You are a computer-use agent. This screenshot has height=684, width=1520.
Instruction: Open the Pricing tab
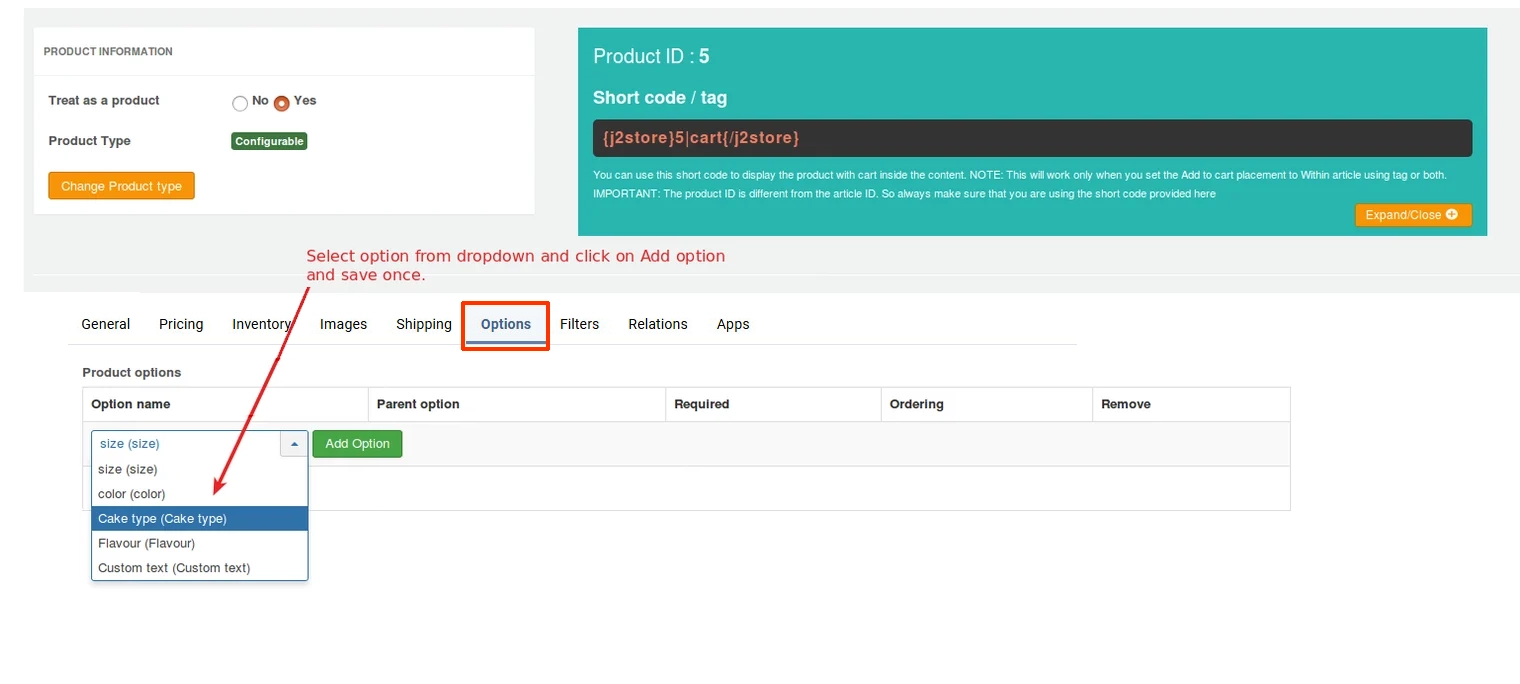[181, 324]
